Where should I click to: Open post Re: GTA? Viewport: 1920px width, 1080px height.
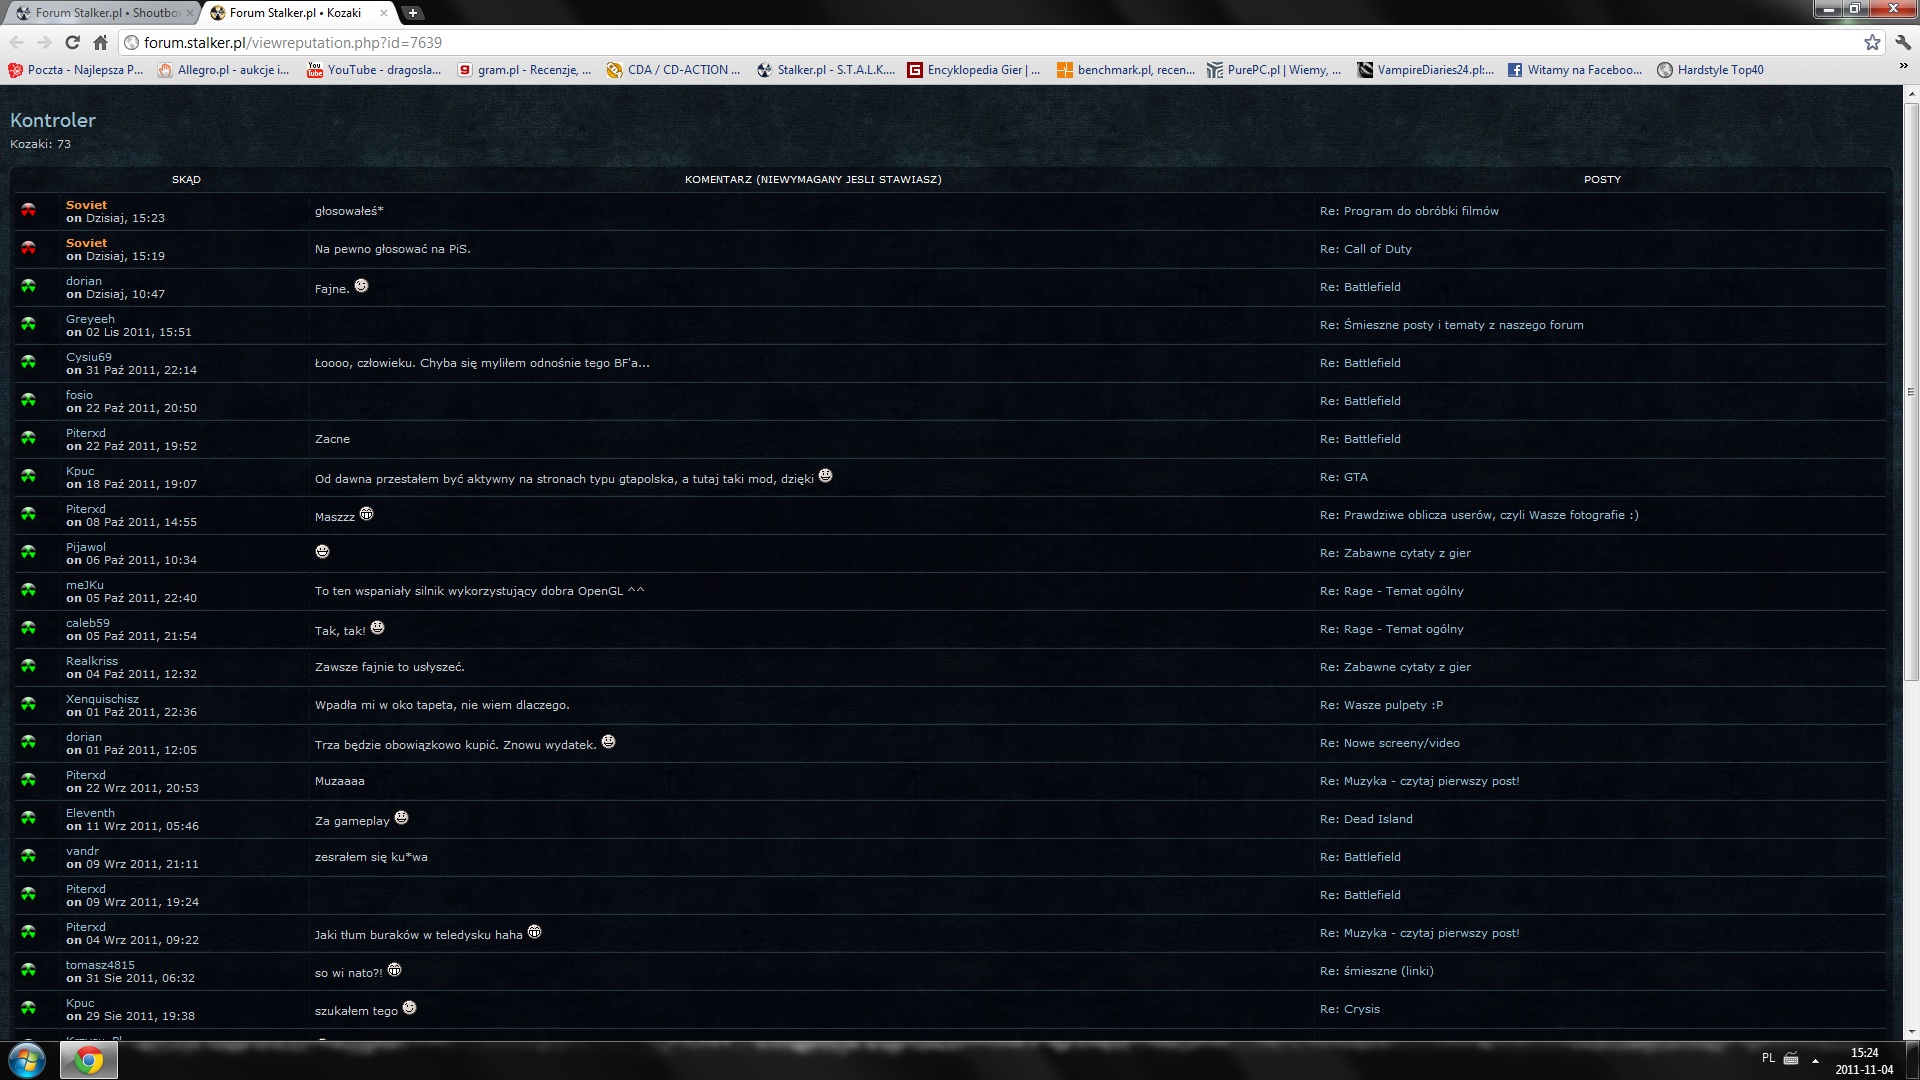(1344, 477)
